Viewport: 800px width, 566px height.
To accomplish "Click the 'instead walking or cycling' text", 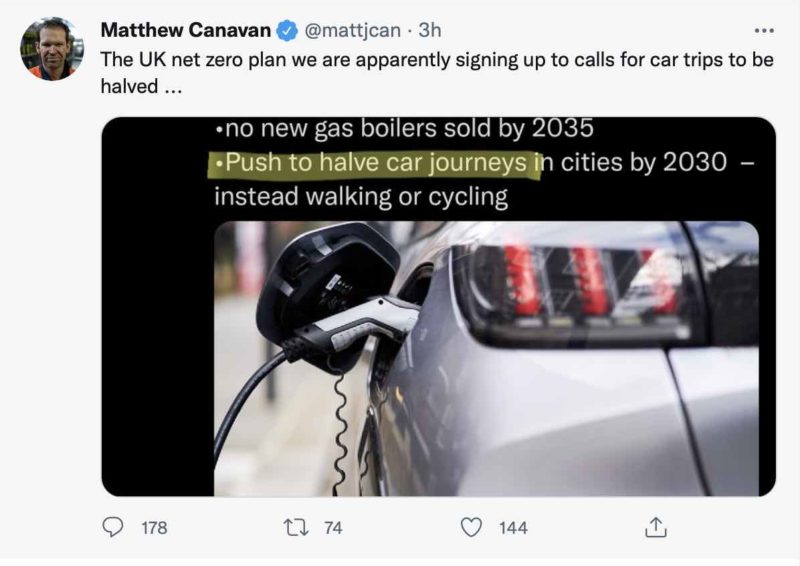I will point(360,196).
